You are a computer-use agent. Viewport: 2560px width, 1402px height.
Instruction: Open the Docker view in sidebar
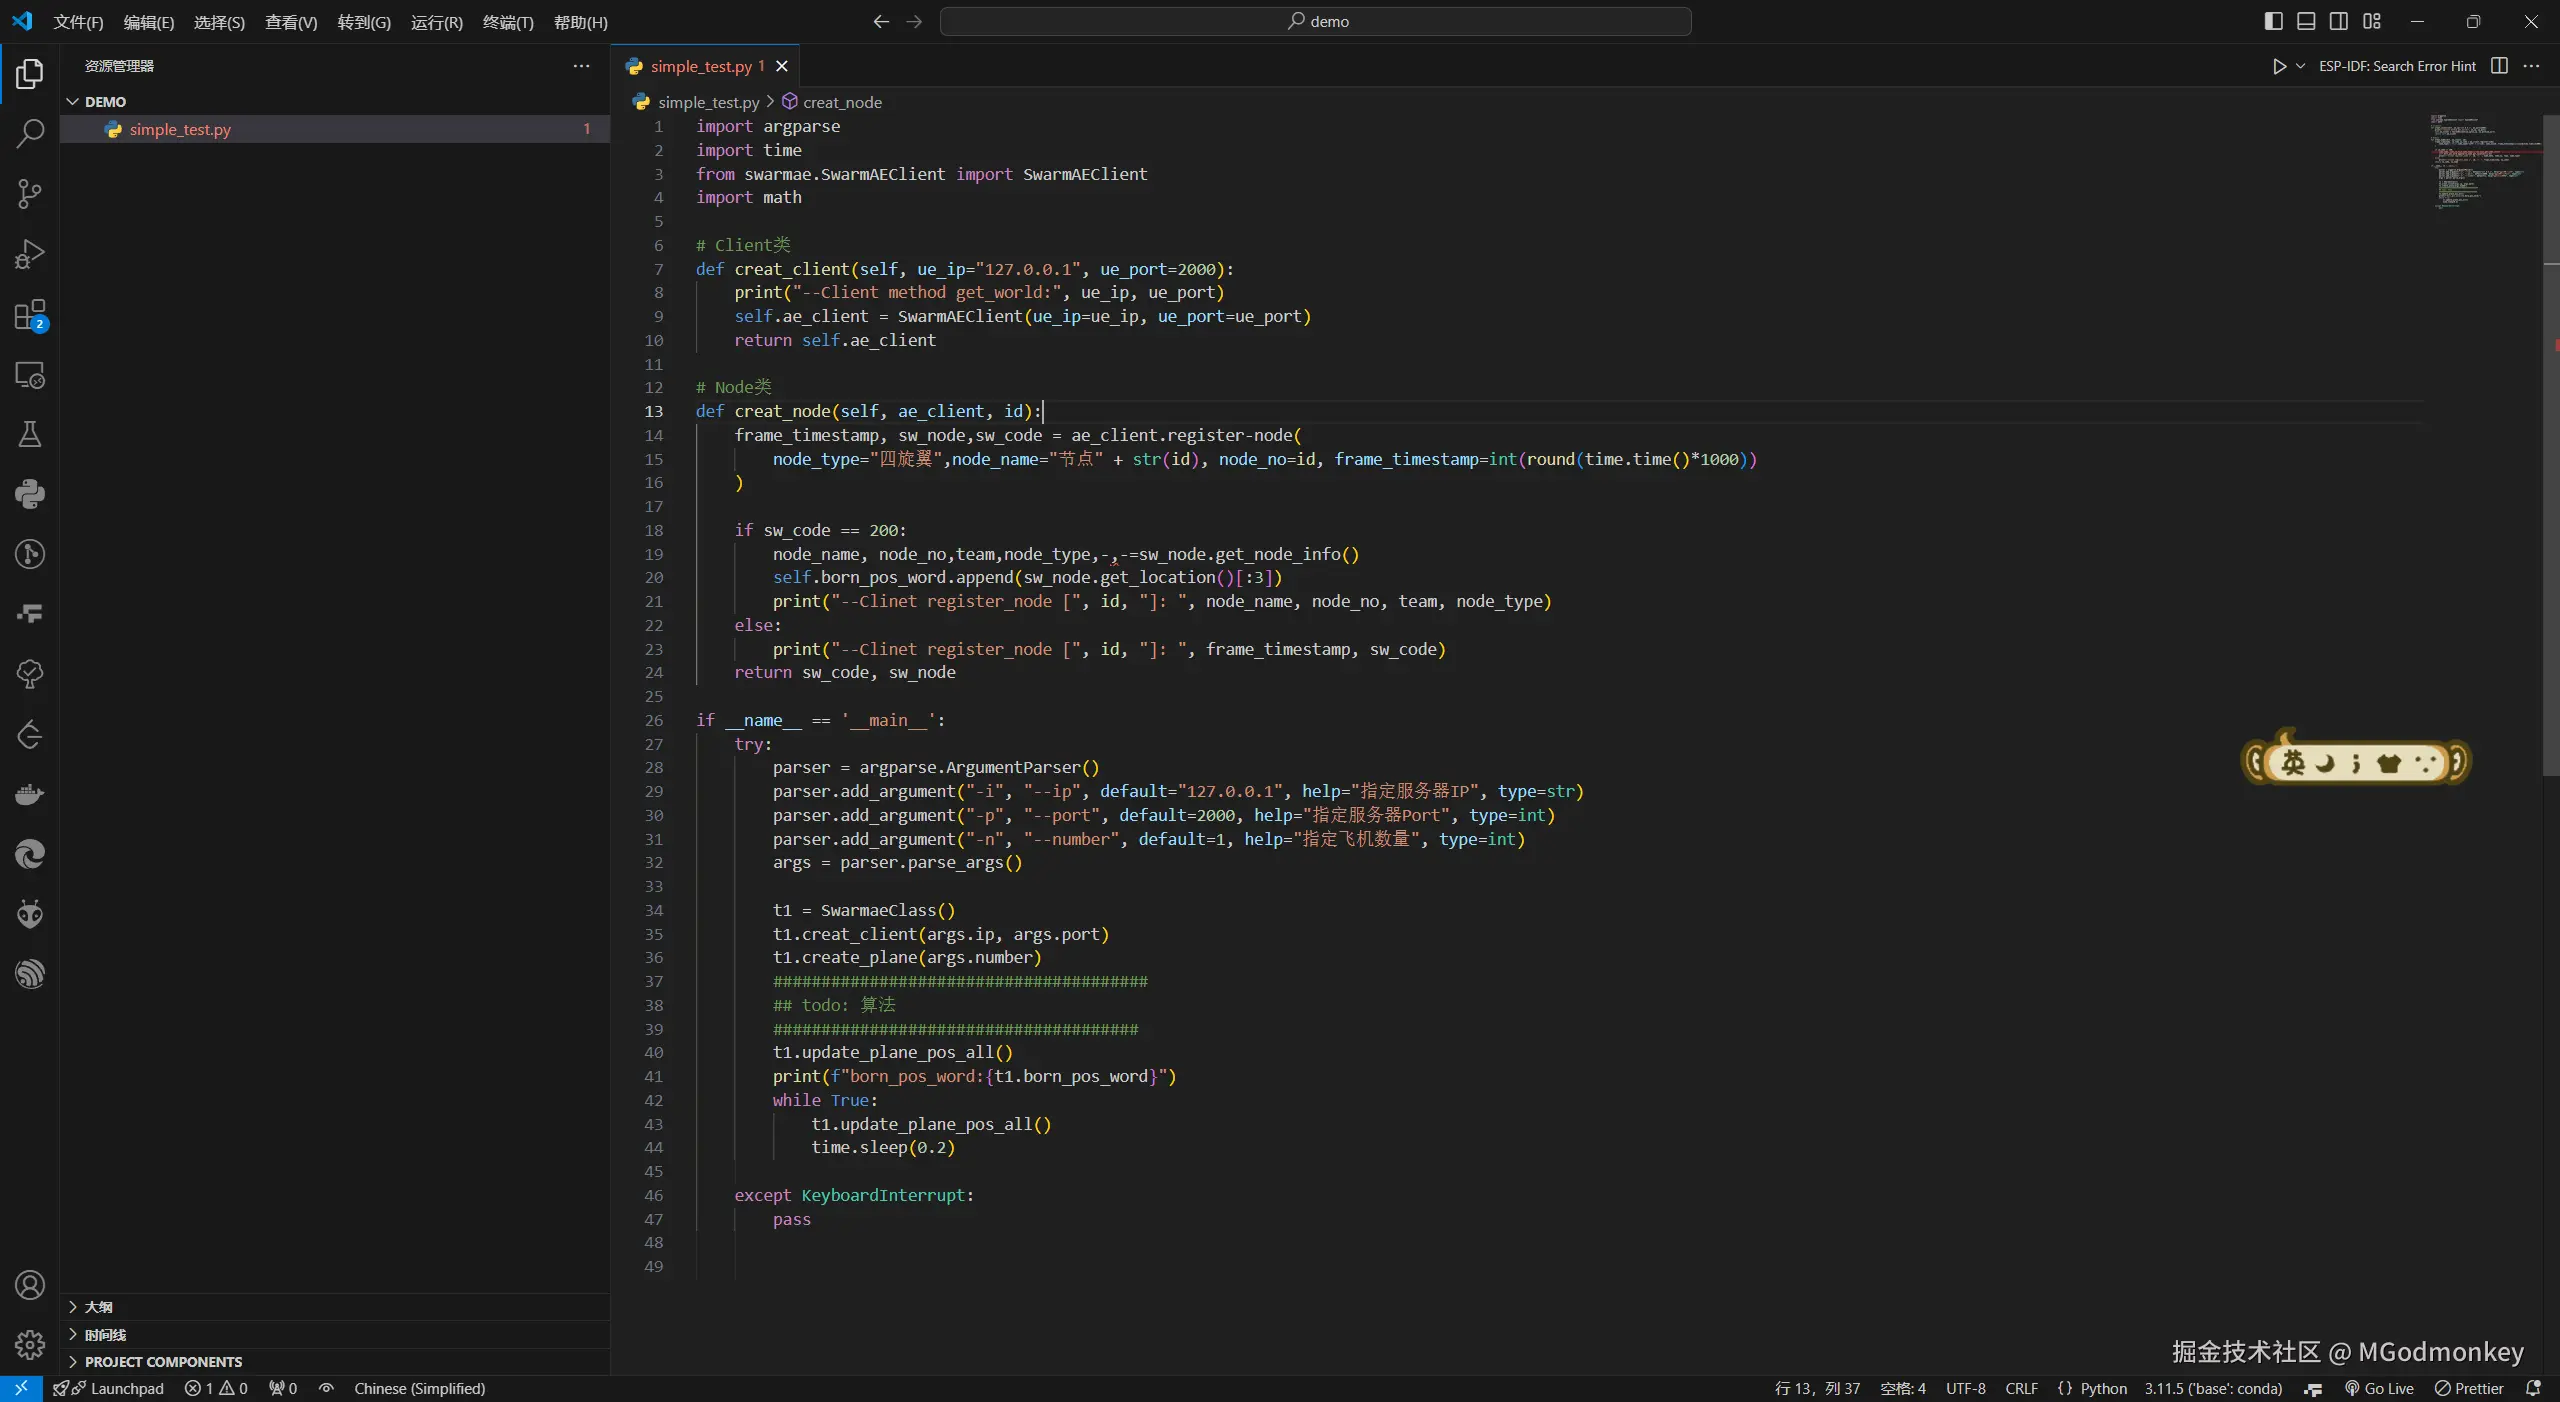tap(30, 795)
